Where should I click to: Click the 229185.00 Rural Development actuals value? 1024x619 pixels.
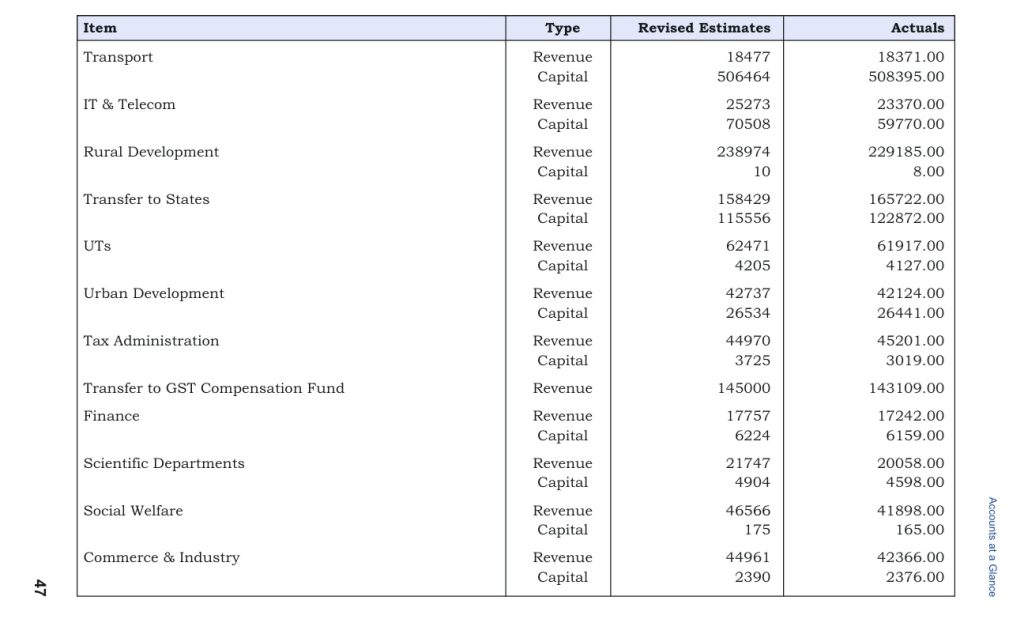point(906,152)
